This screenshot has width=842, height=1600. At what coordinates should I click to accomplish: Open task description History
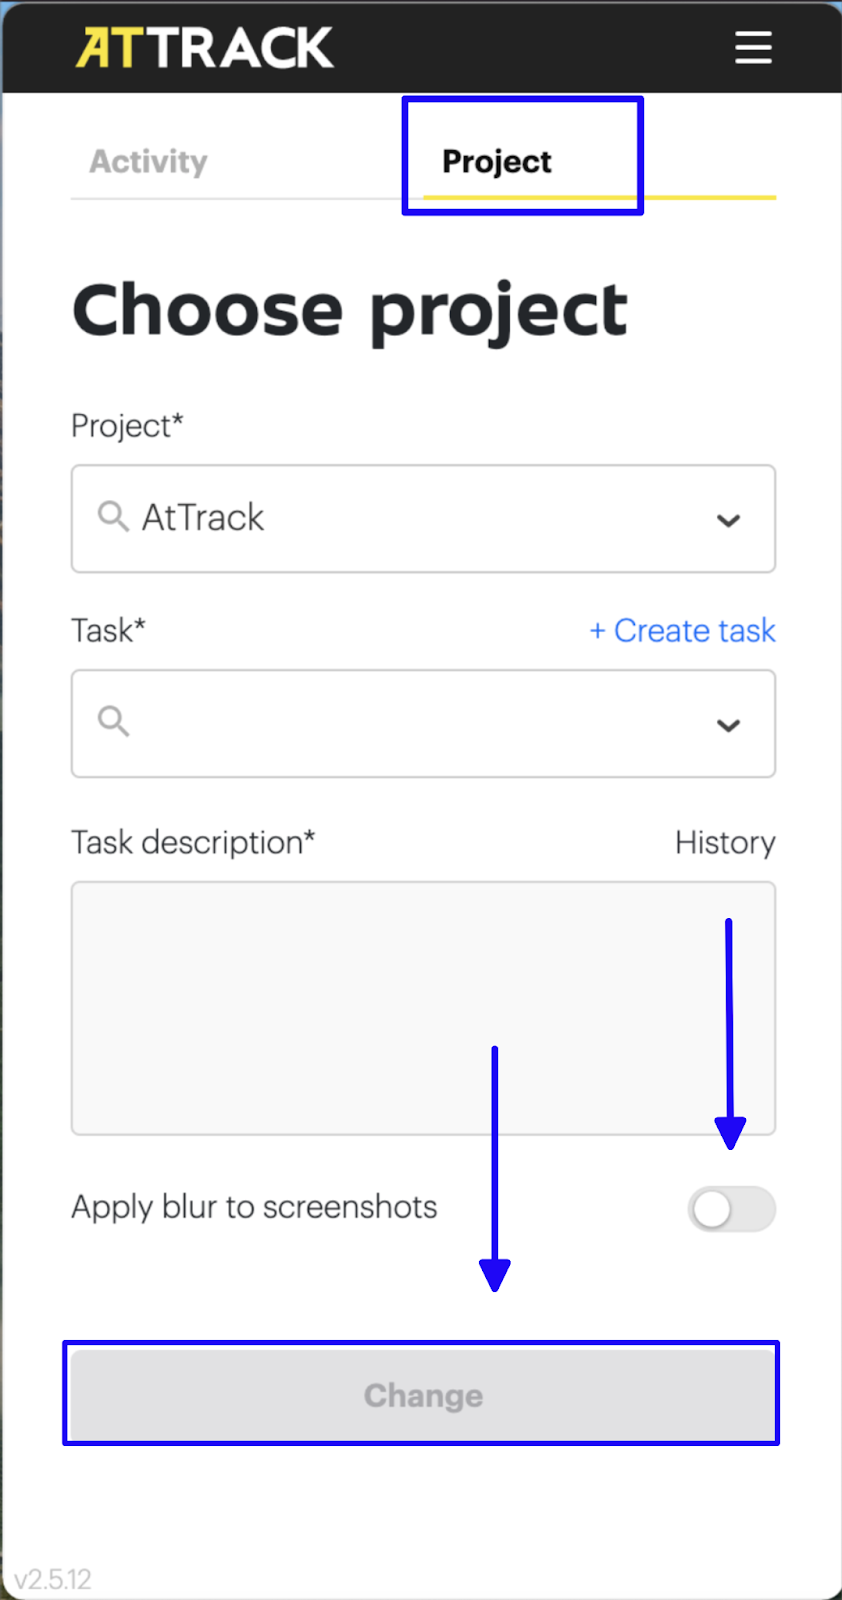click(725, 843)
